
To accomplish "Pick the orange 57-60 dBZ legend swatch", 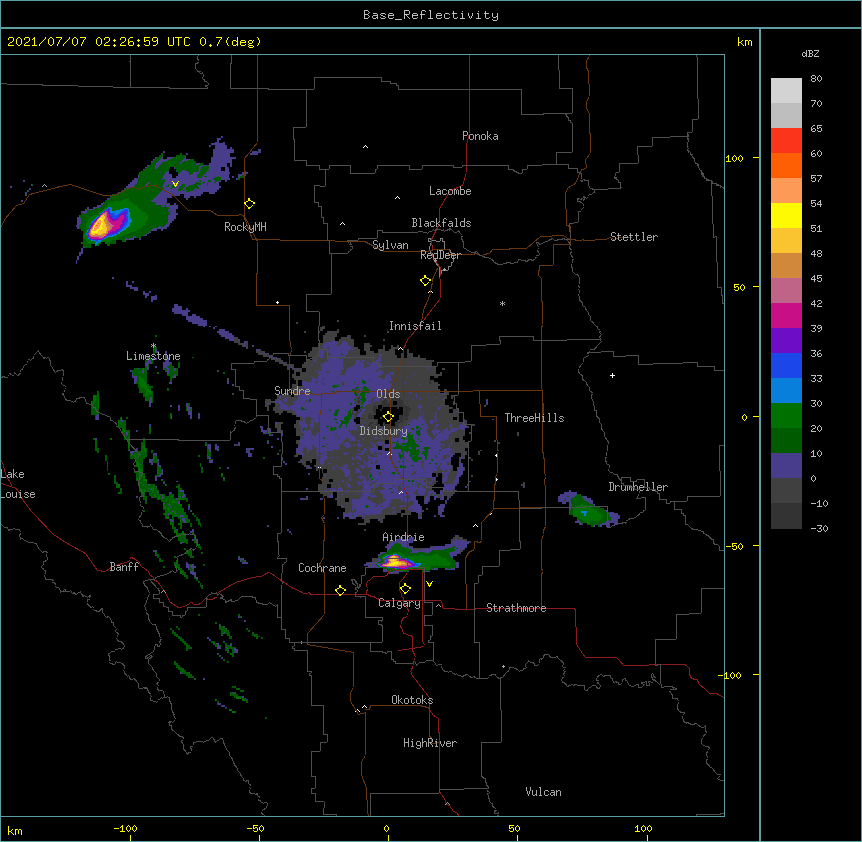I will click(786, 165).
